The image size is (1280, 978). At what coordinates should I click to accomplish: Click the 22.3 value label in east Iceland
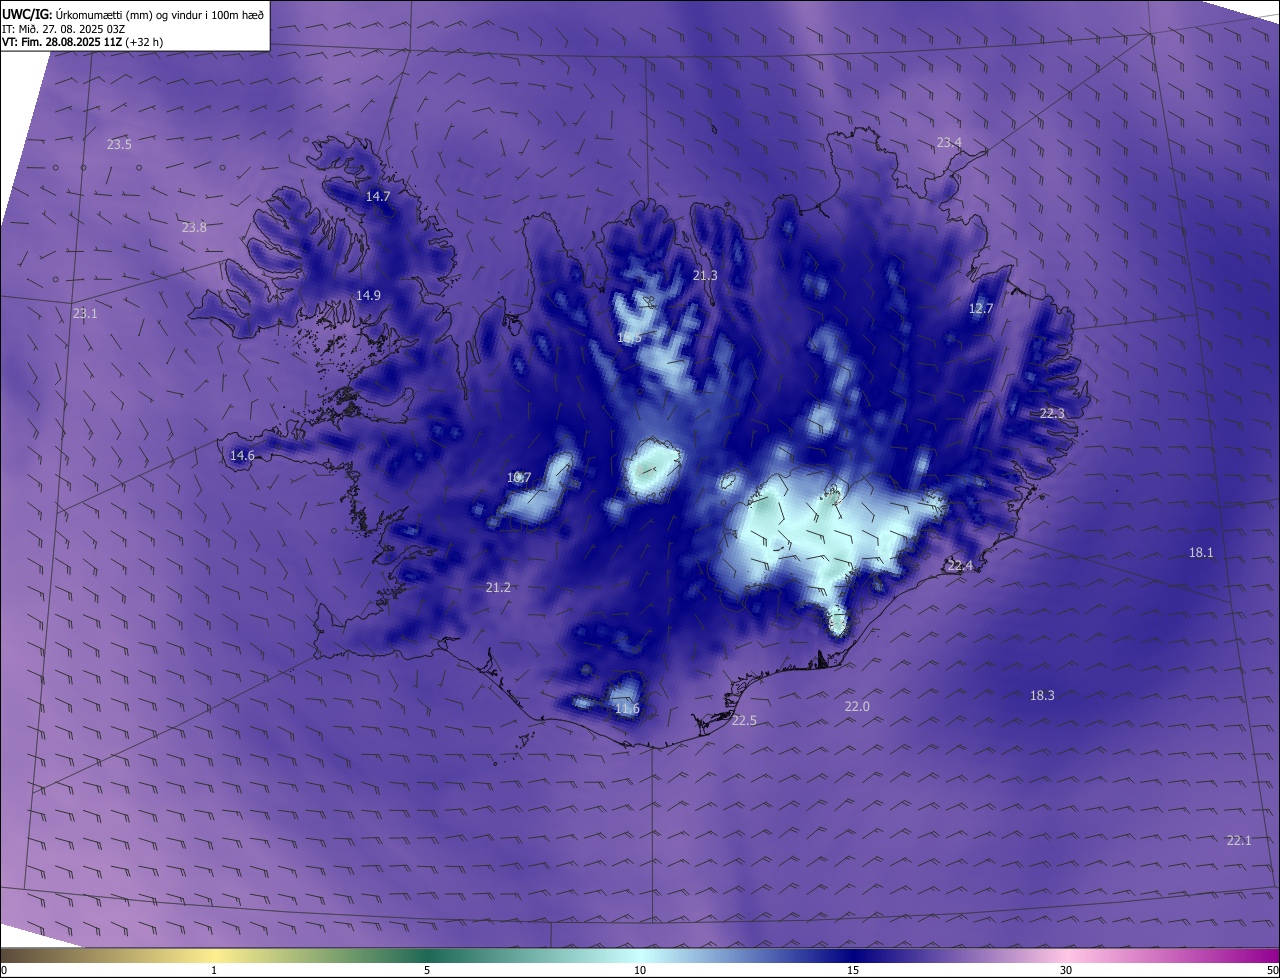coord(1052,414)
